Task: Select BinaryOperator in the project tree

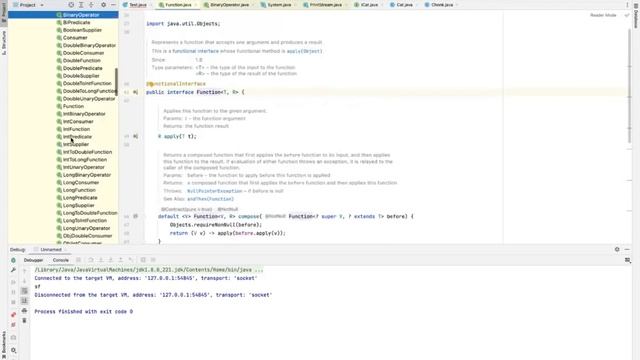Action: (63, 15)
